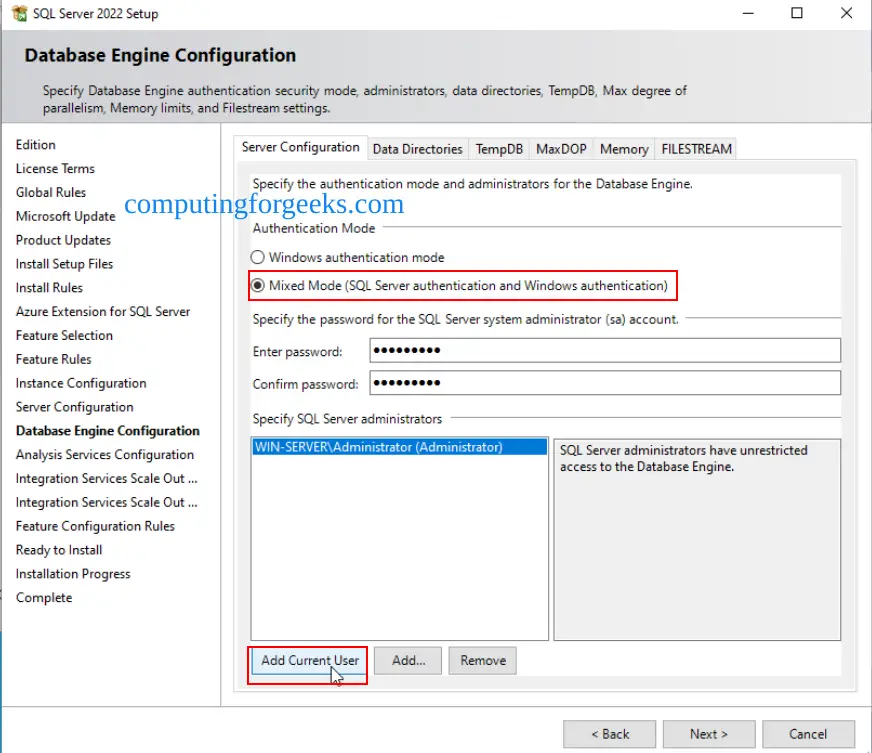Screen dimensions: 872x753
Task: Open the Memory tab
Action: (x=624, y=149)
